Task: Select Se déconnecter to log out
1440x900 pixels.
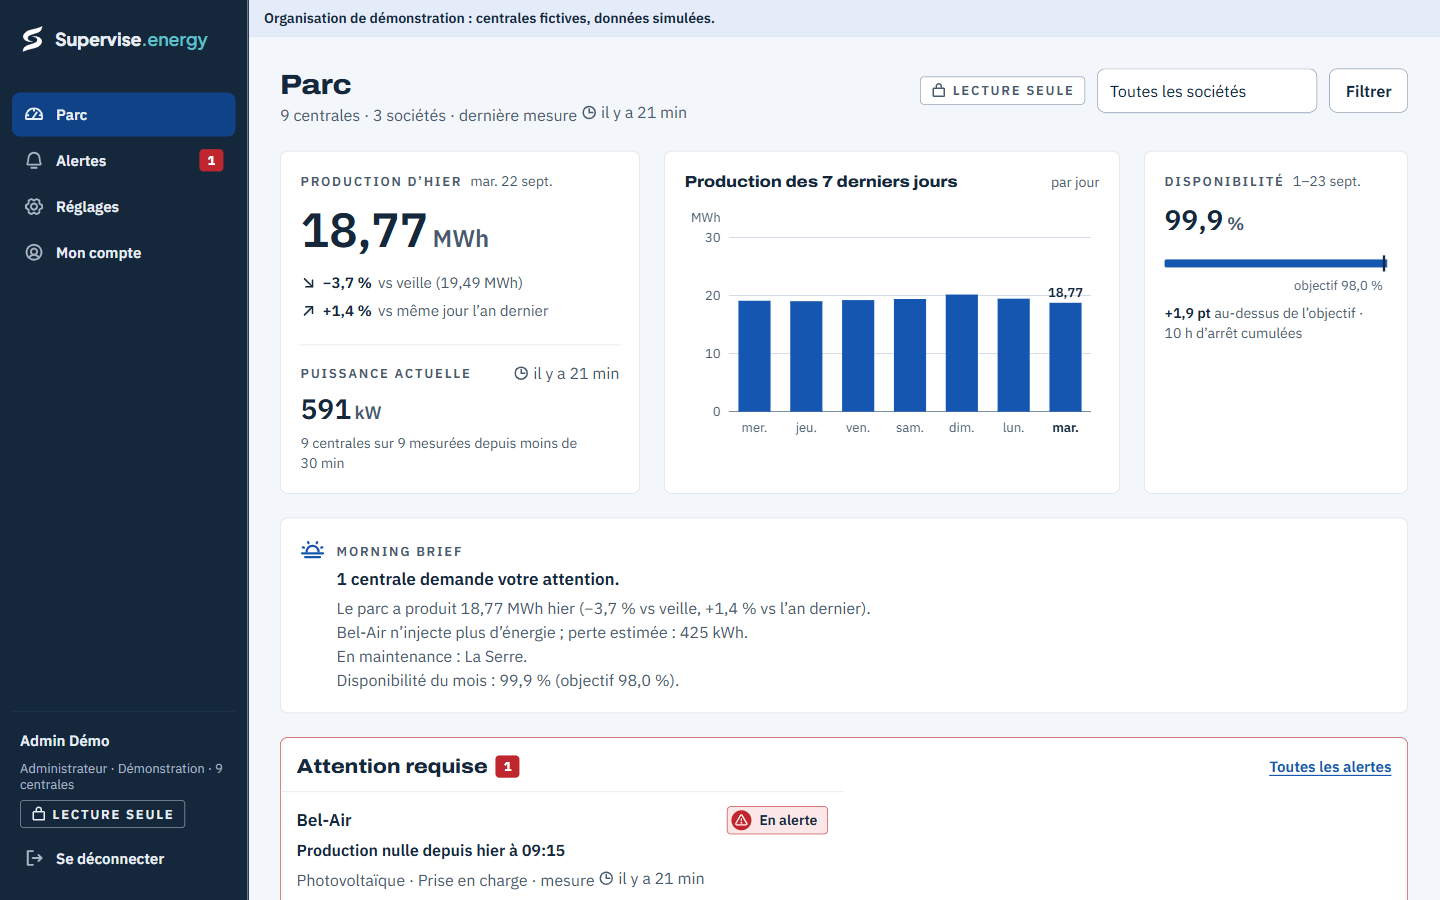Action: (124, 858)
